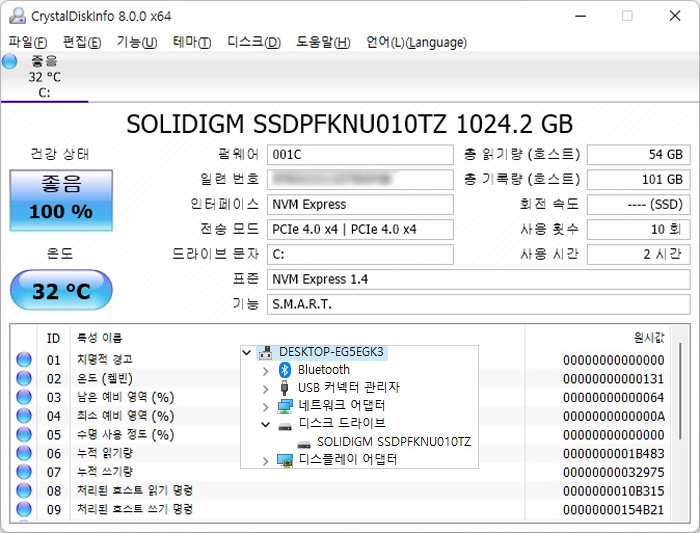The height and width of the screenshot is (533, 700).
Task: Select the 치명적 경고 attribute row
Action: (x=340, y=359)
